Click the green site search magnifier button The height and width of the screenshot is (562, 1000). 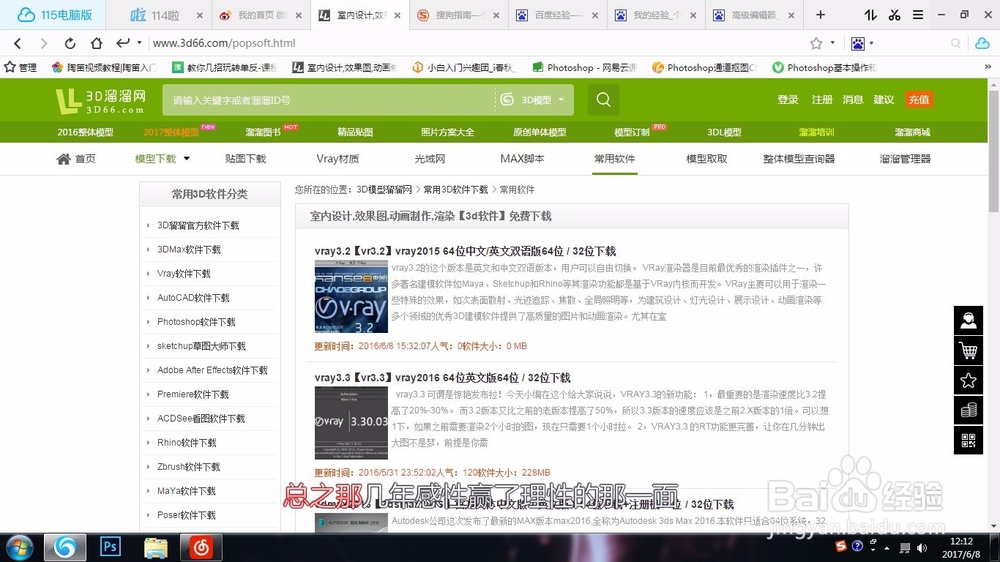coord(603,100)
